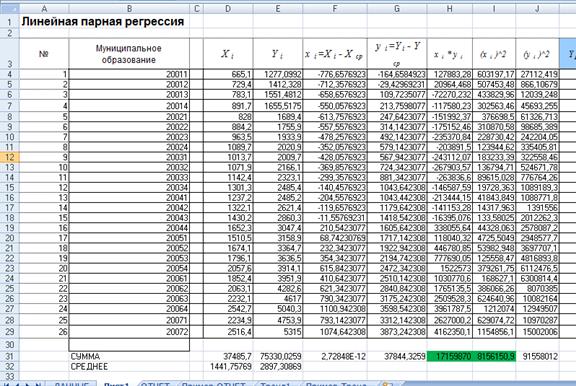
Task: Select the cell containing 20011
Action: click(129, 74)
